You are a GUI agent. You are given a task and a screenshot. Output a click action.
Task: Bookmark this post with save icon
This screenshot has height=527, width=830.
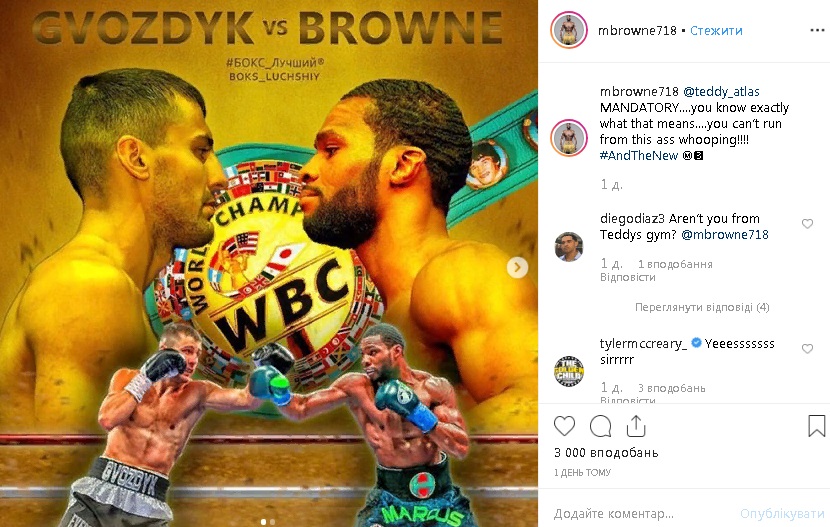click(816, 426)
